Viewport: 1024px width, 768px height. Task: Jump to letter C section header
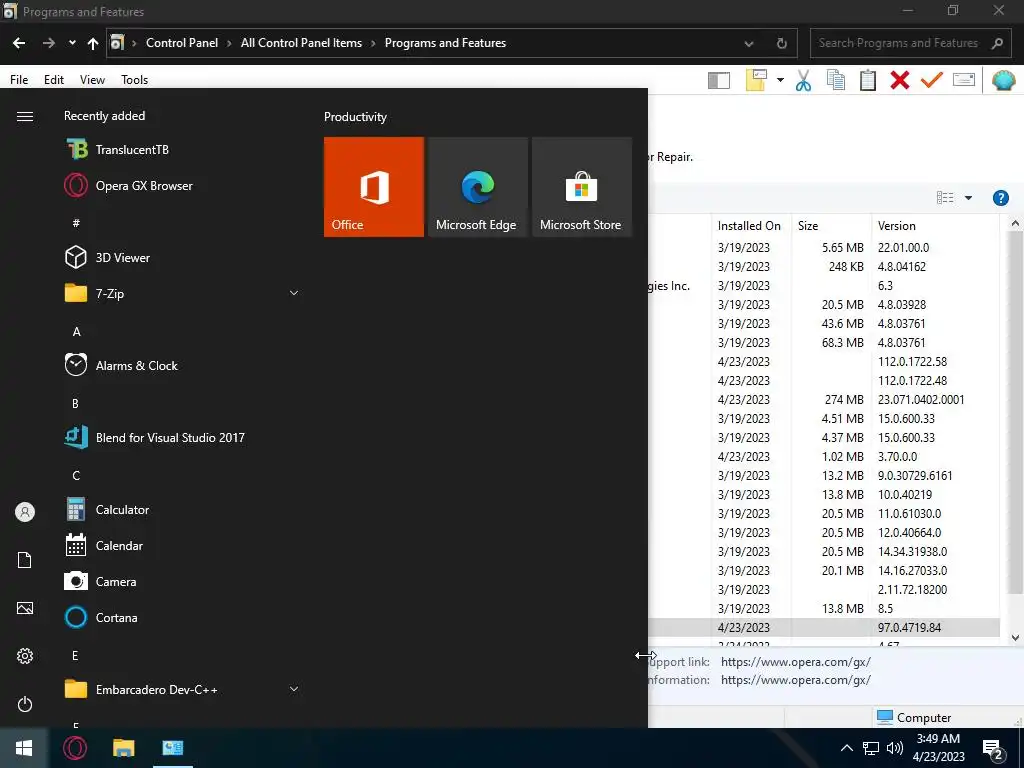(x=76, y=475)
